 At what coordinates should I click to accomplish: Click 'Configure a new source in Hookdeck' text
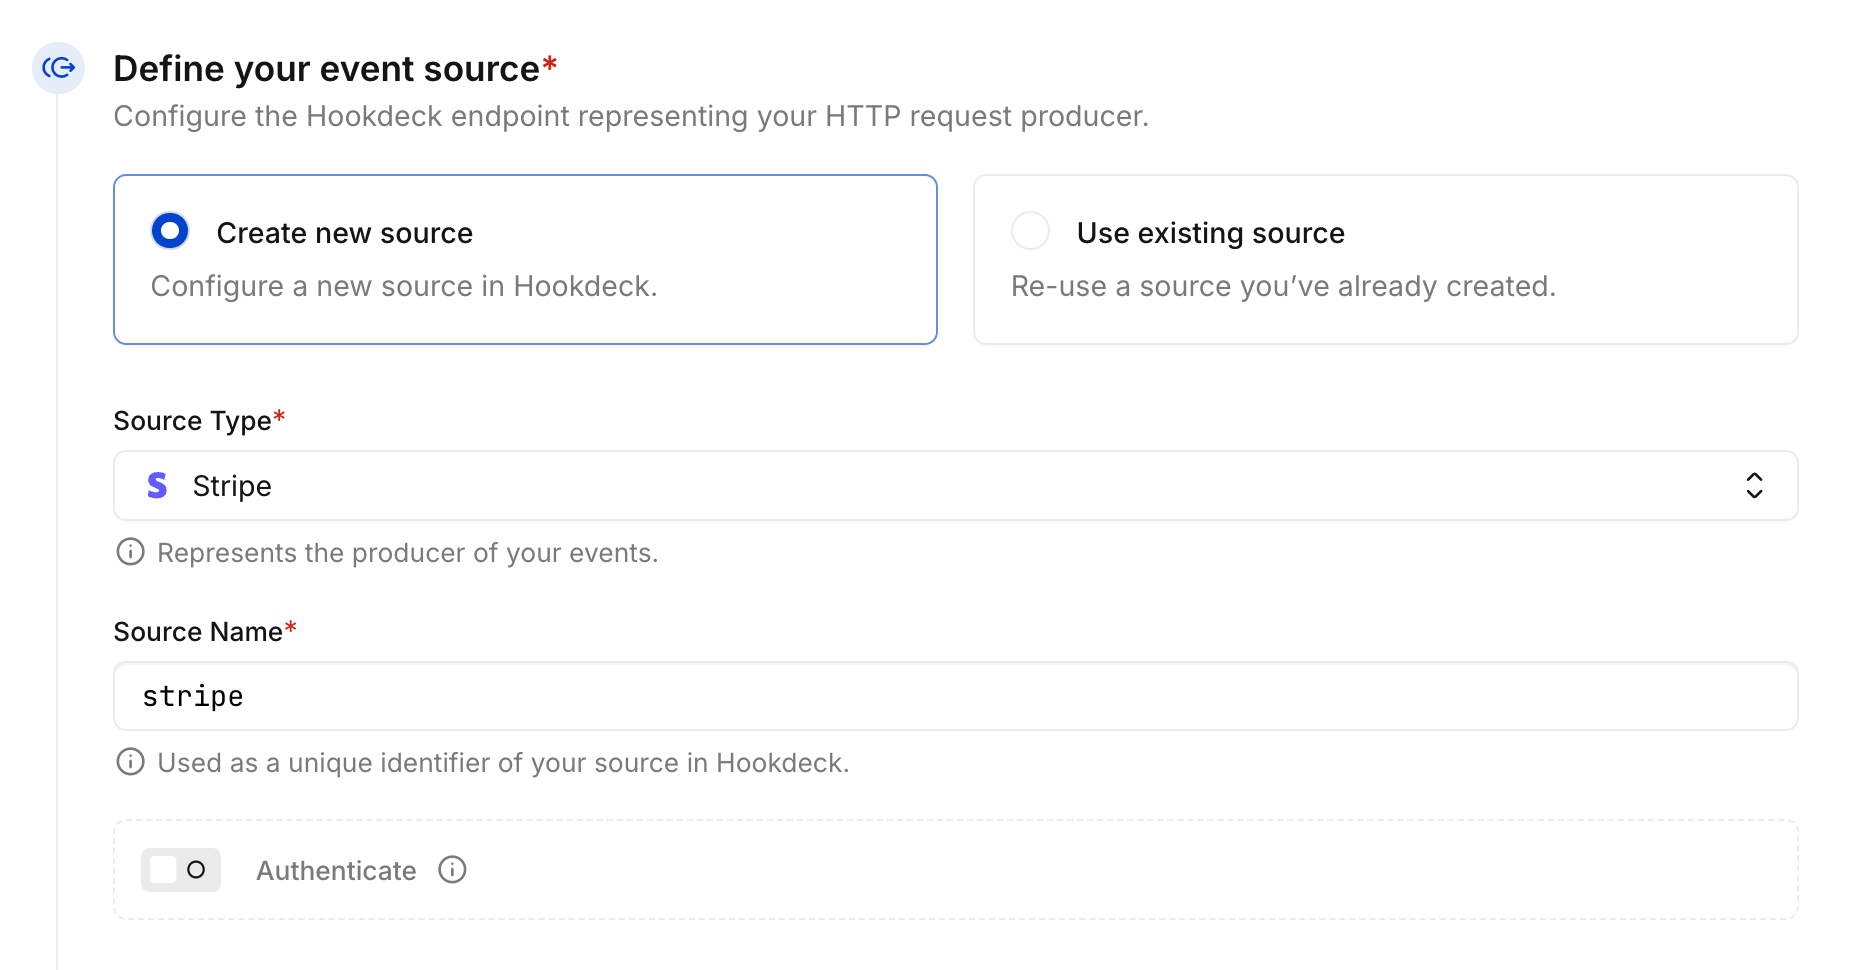[404, 287]
